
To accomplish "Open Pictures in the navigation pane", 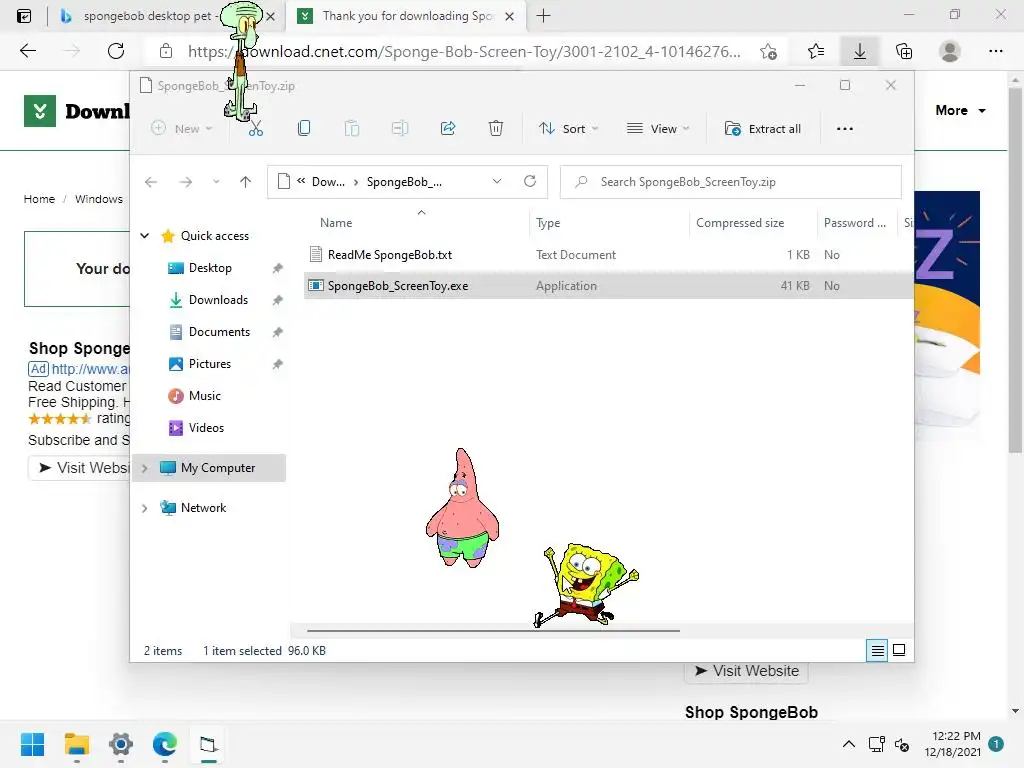I will [210, 364].
